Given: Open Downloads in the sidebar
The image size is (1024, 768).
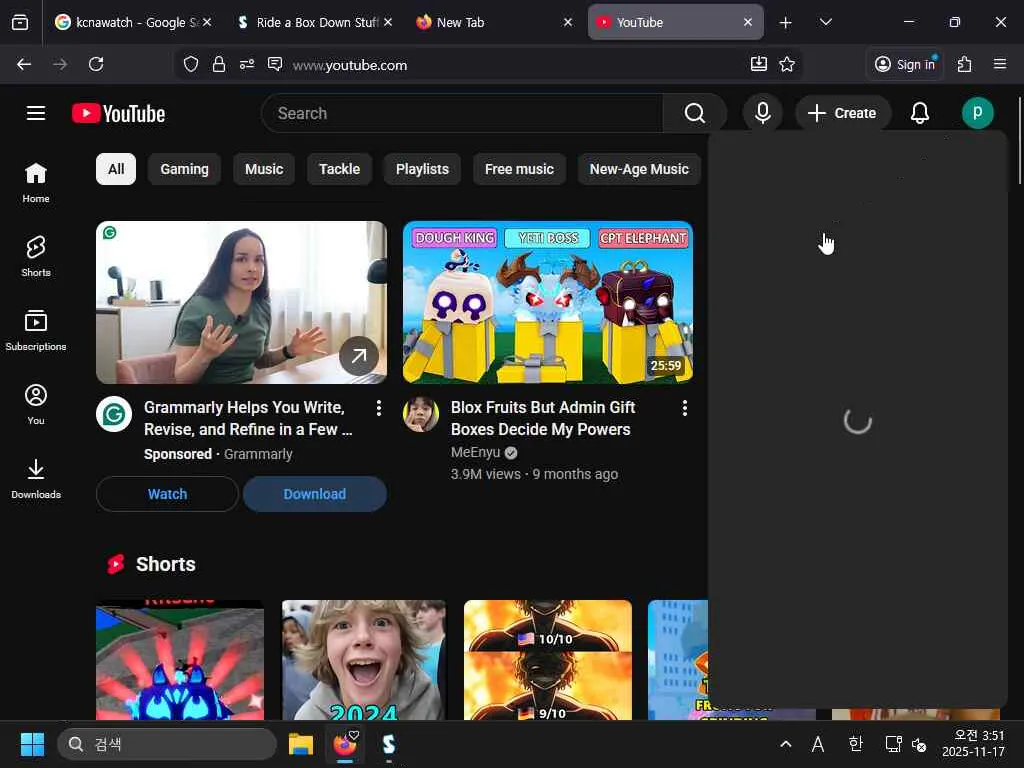Looking at the screenshot, I should pos(36,479).
